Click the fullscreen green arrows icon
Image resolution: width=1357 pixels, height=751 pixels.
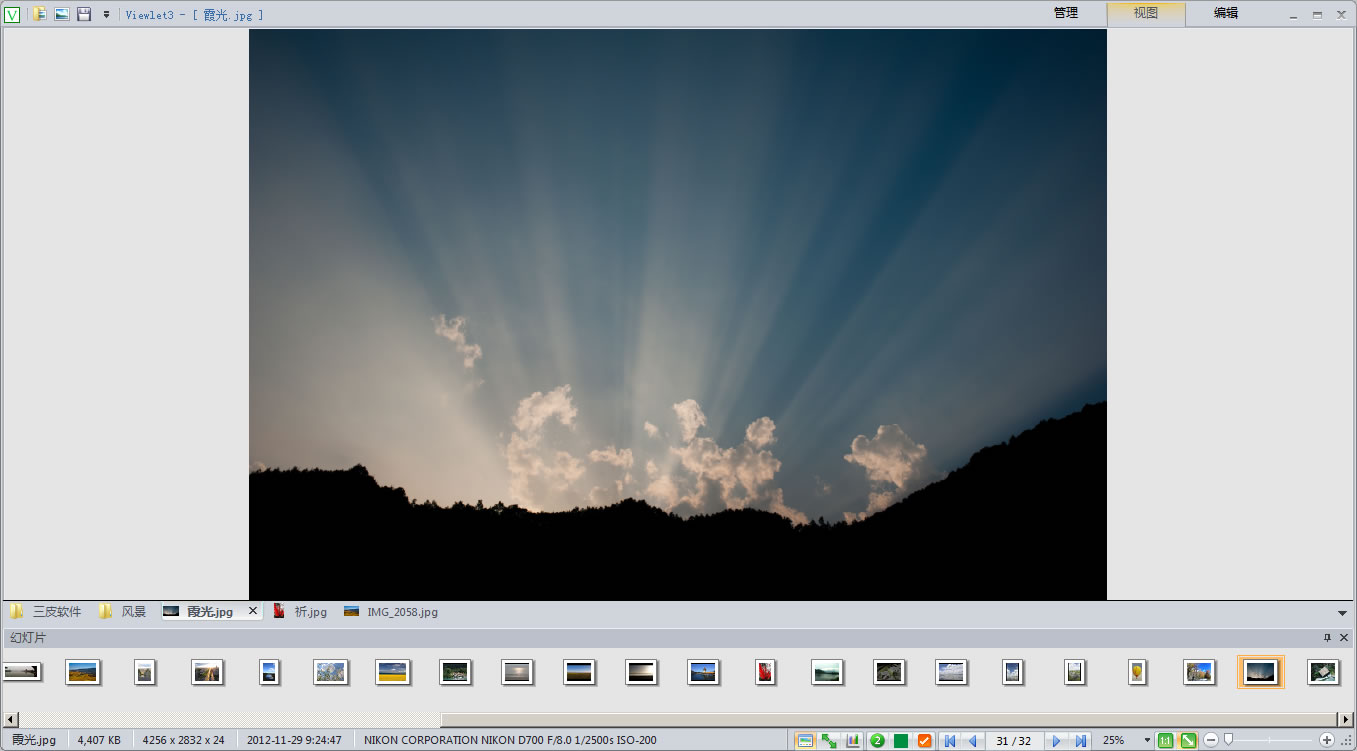click(x=829, y=741)
